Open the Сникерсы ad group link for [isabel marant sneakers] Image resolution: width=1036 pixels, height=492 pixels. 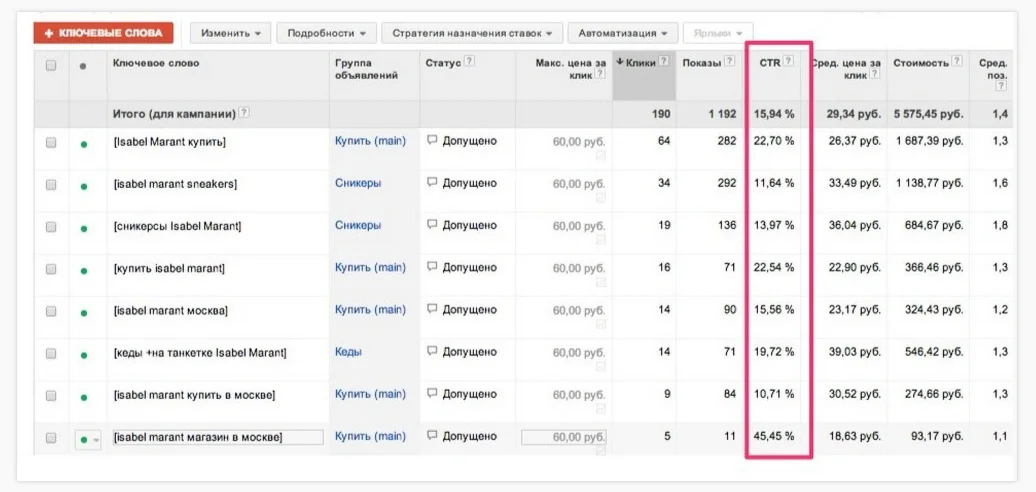pos(358,184)
